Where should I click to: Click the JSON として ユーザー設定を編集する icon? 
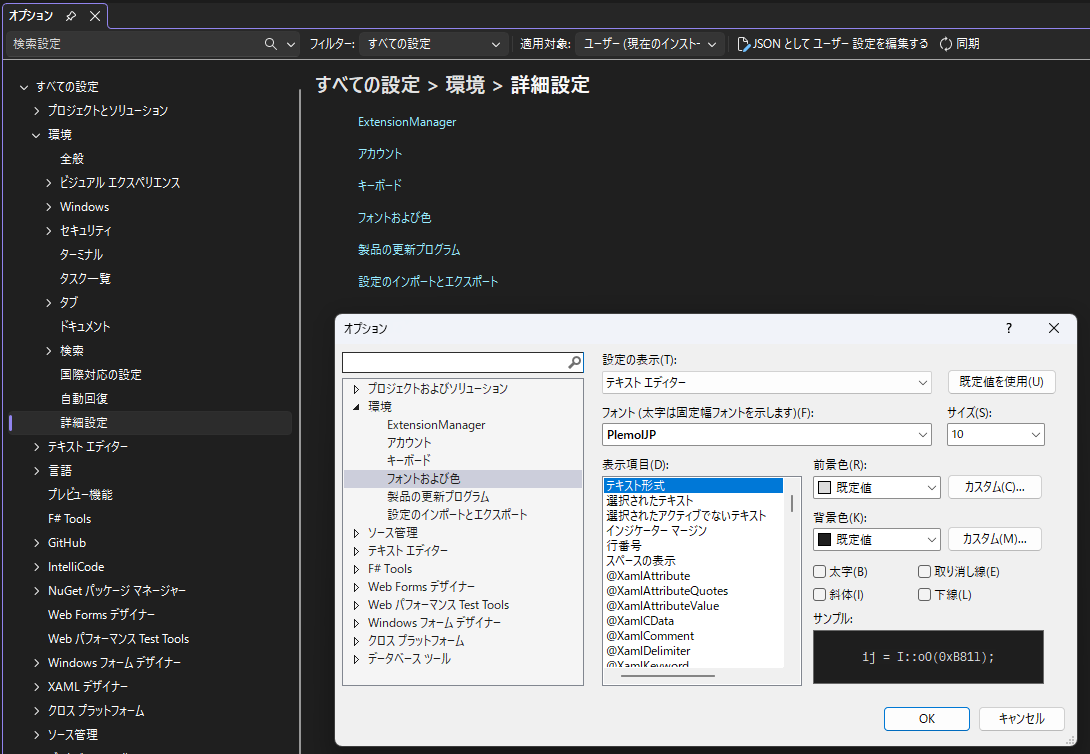[742, 44]
